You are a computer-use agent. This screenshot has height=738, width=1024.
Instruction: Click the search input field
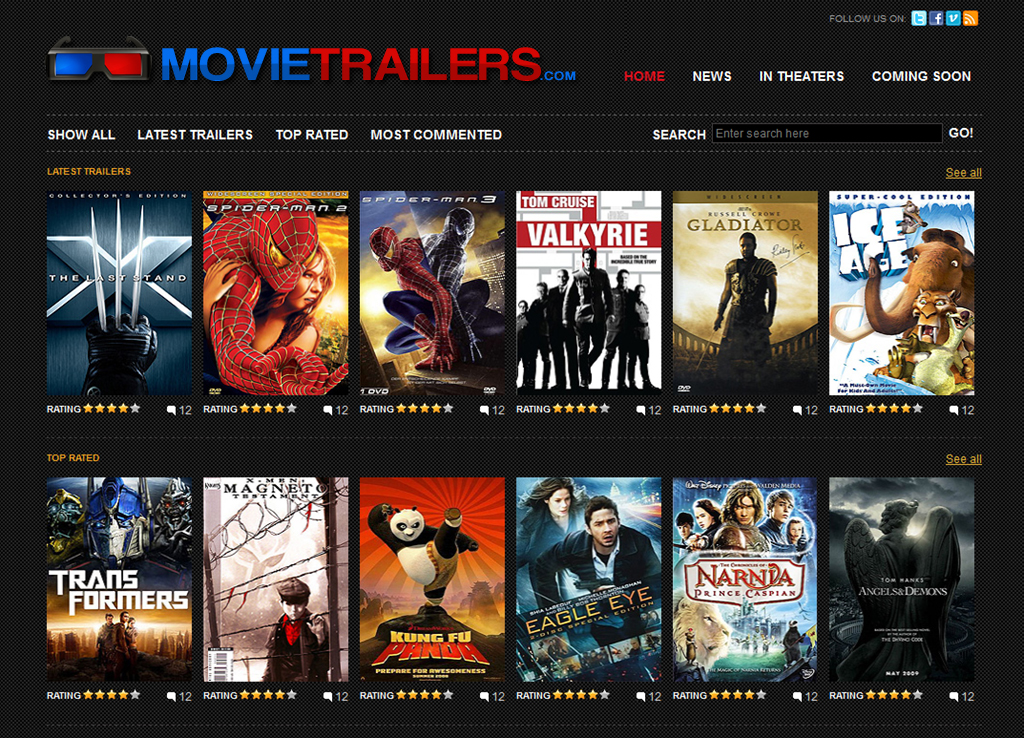pos(827,133)
